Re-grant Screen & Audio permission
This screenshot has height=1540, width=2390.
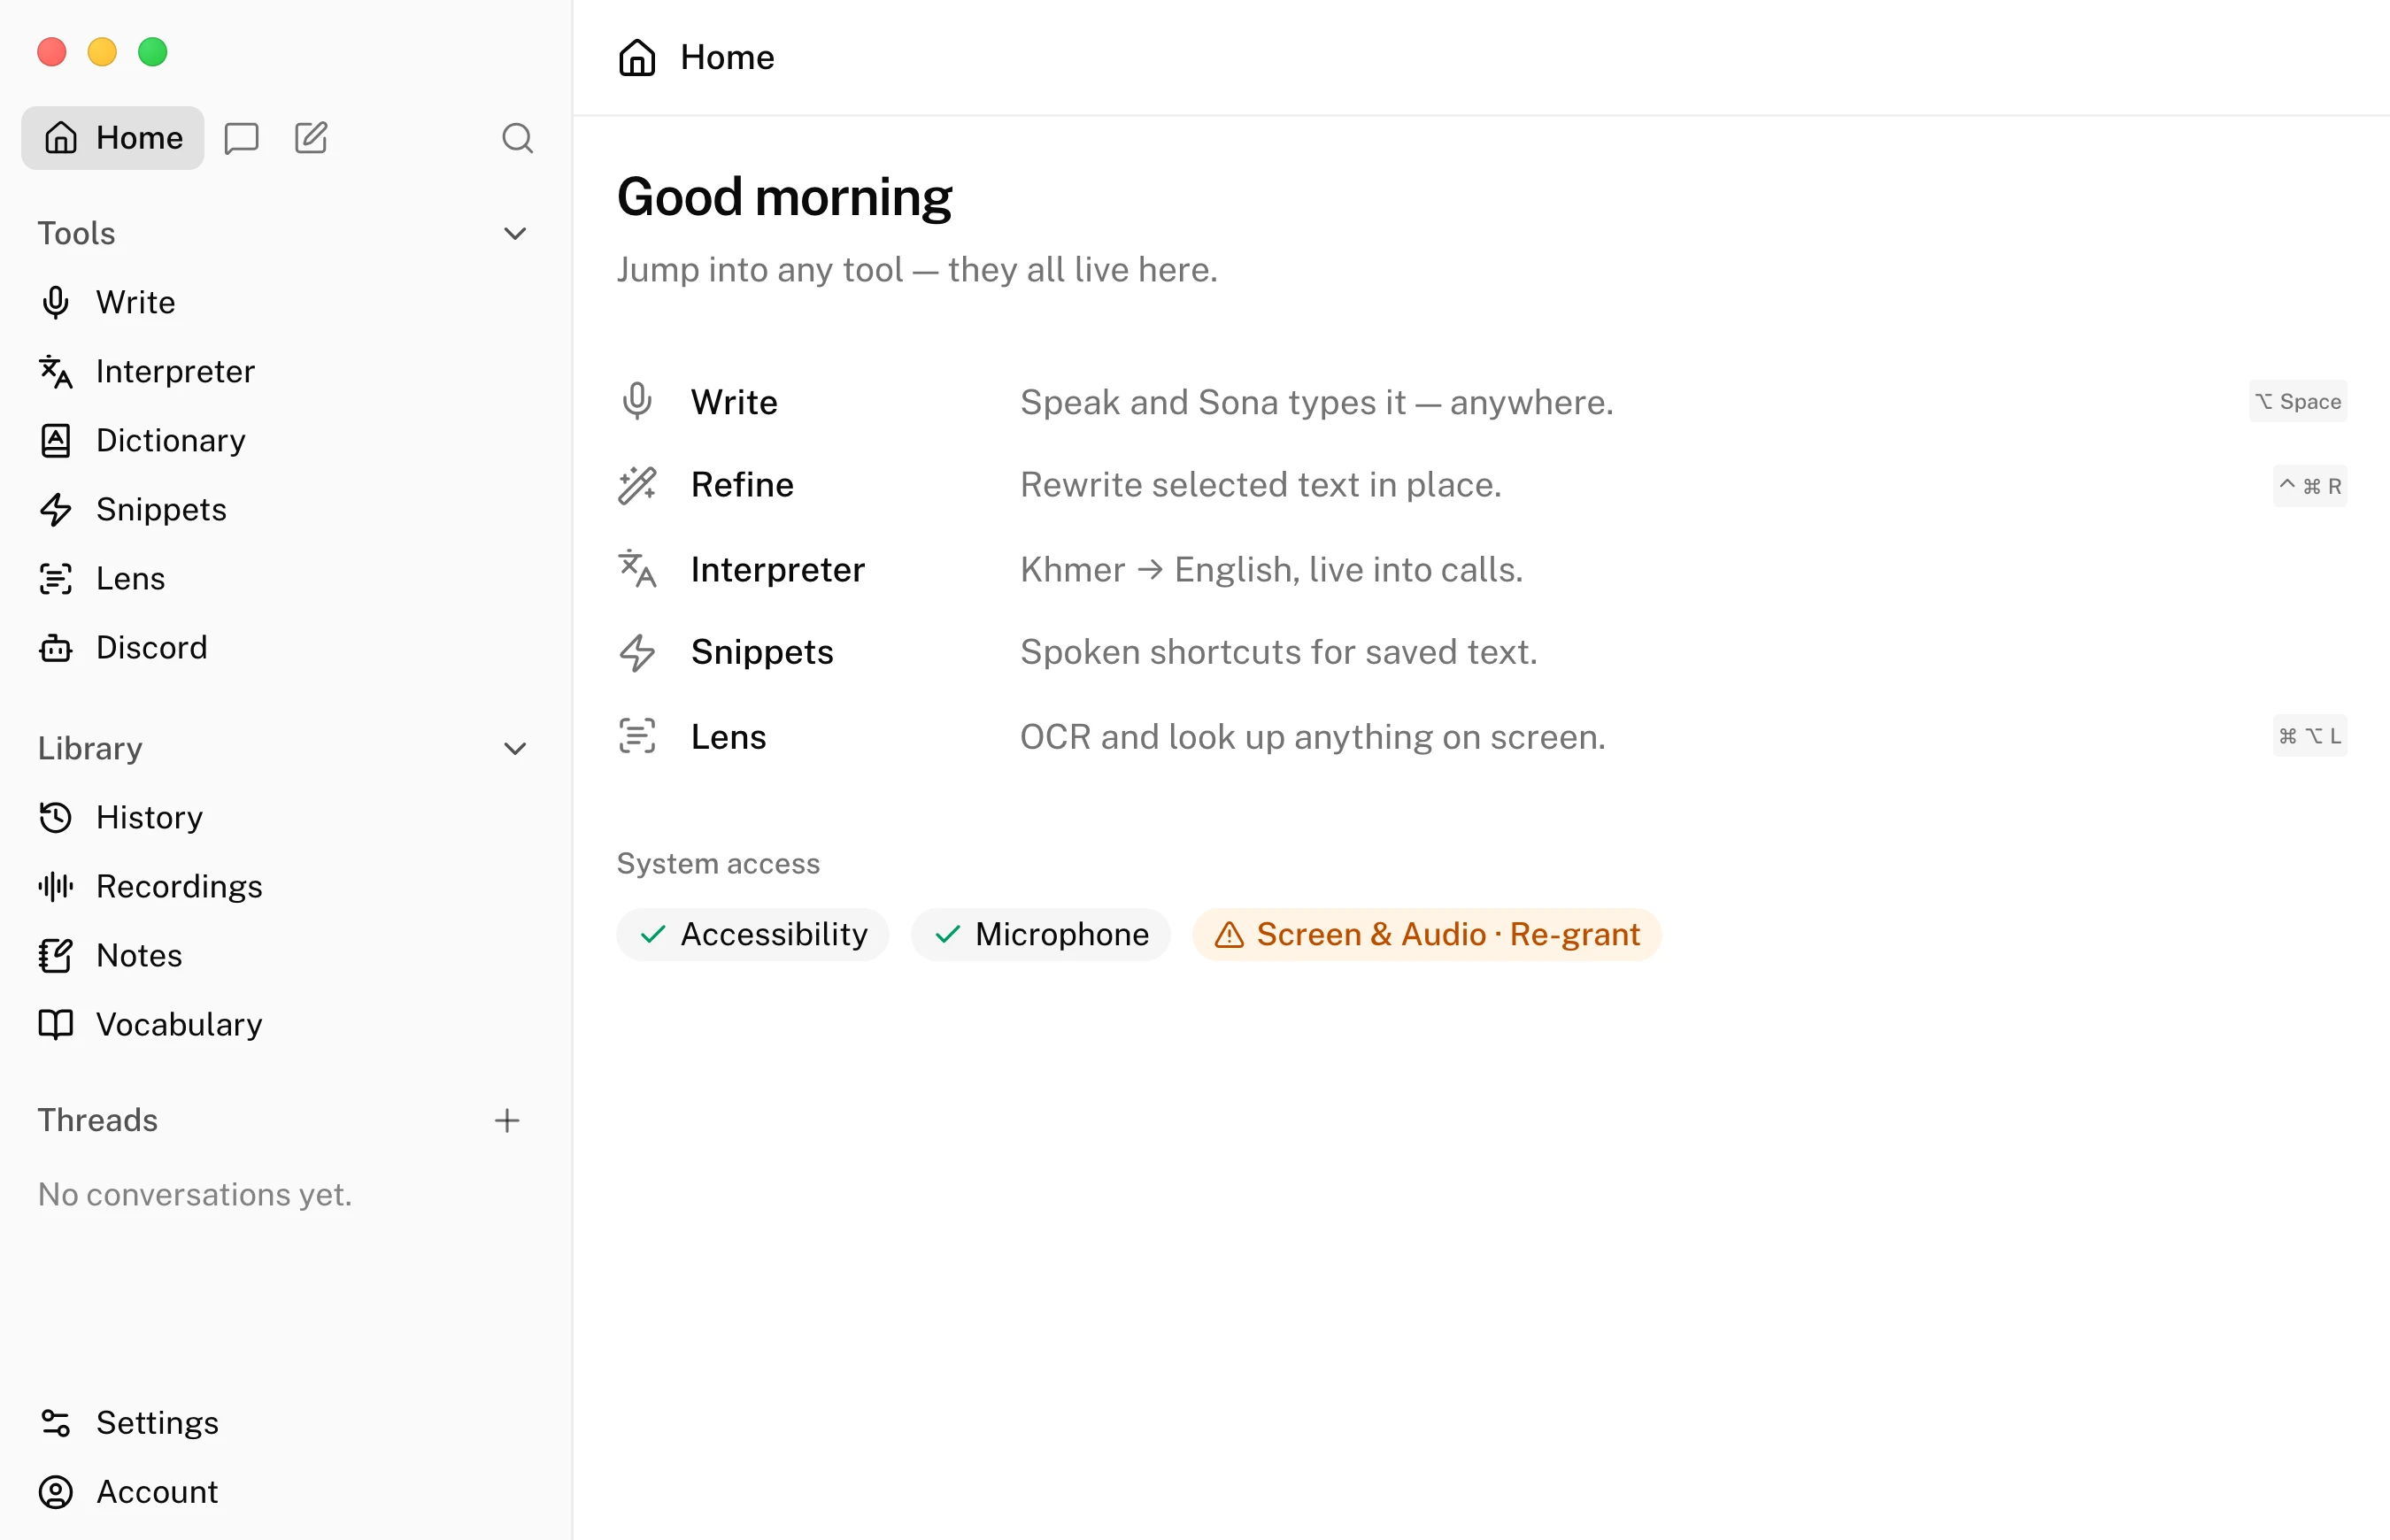click(x=1427, y=935)
